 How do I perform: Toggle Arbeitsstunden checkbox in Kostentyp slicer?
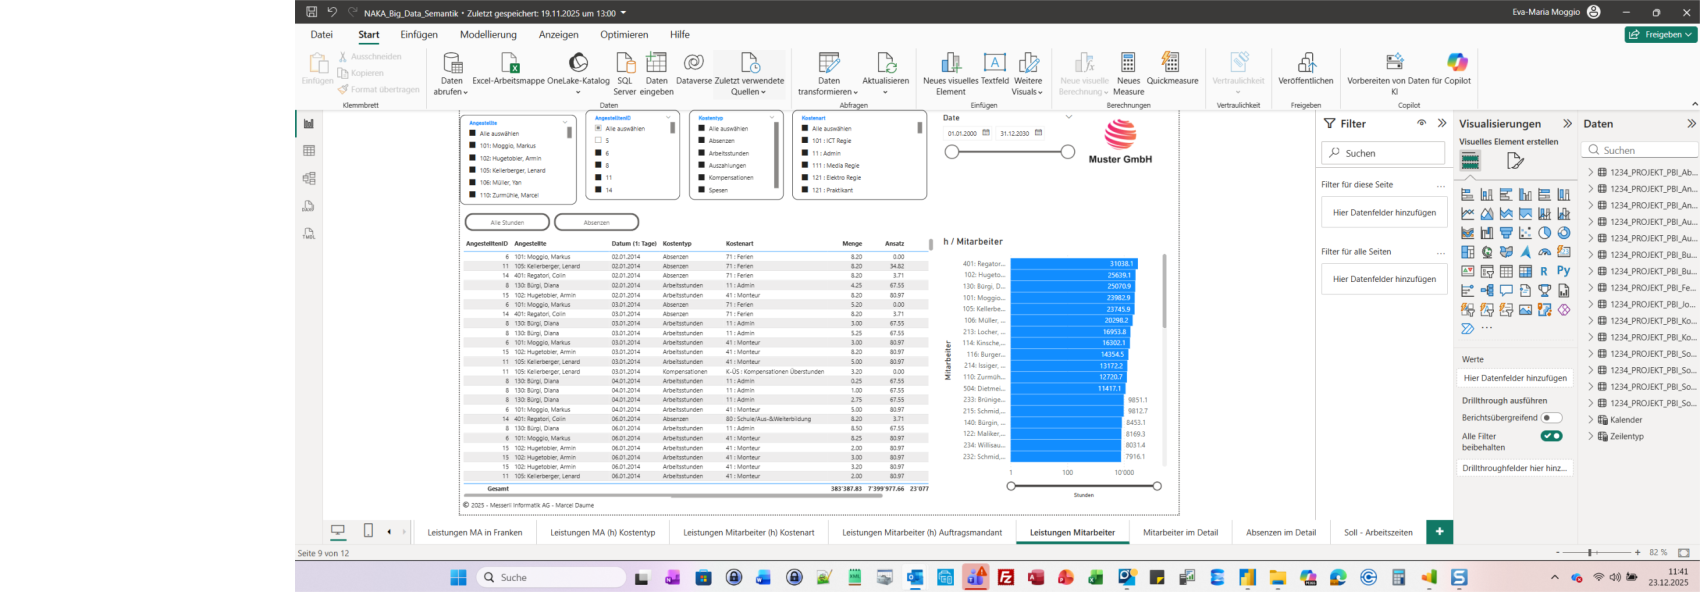pyautogui.click(x=702, y=153)
